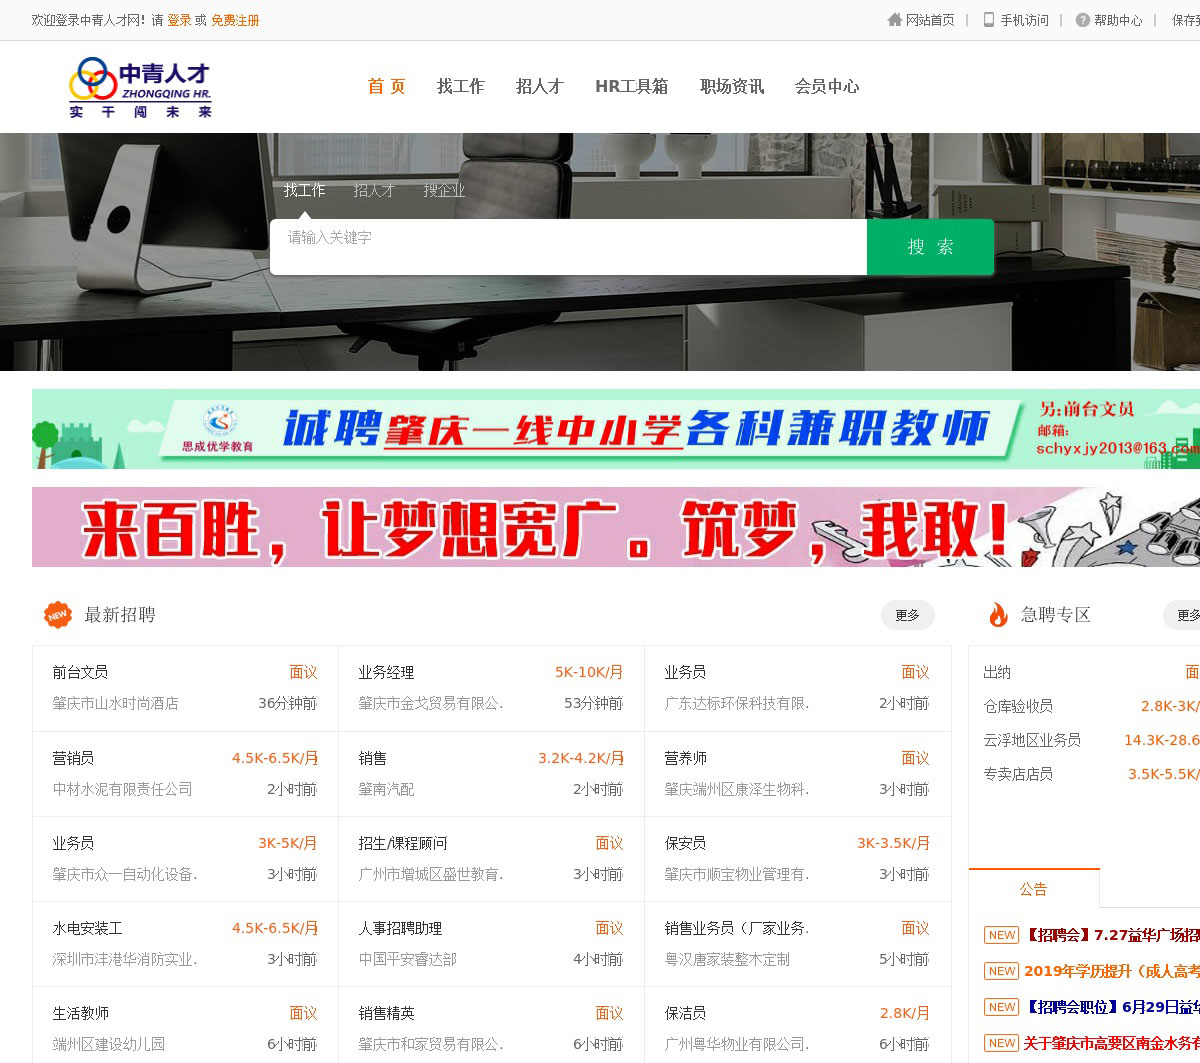Open the 生活教师 job listing
This screenshot has width=1200, height=1063.
click(x=80, y=1013)
